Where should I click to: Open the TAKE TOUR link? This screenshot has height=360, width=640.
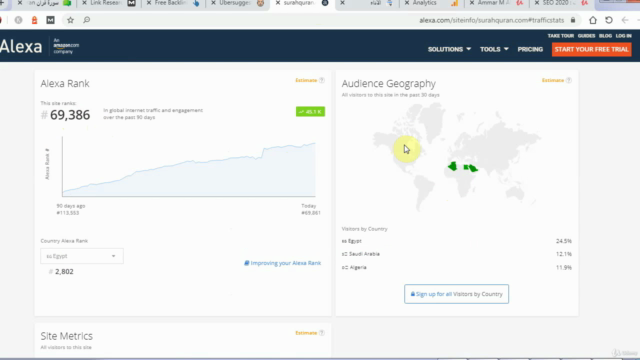(x=560, y=36)
